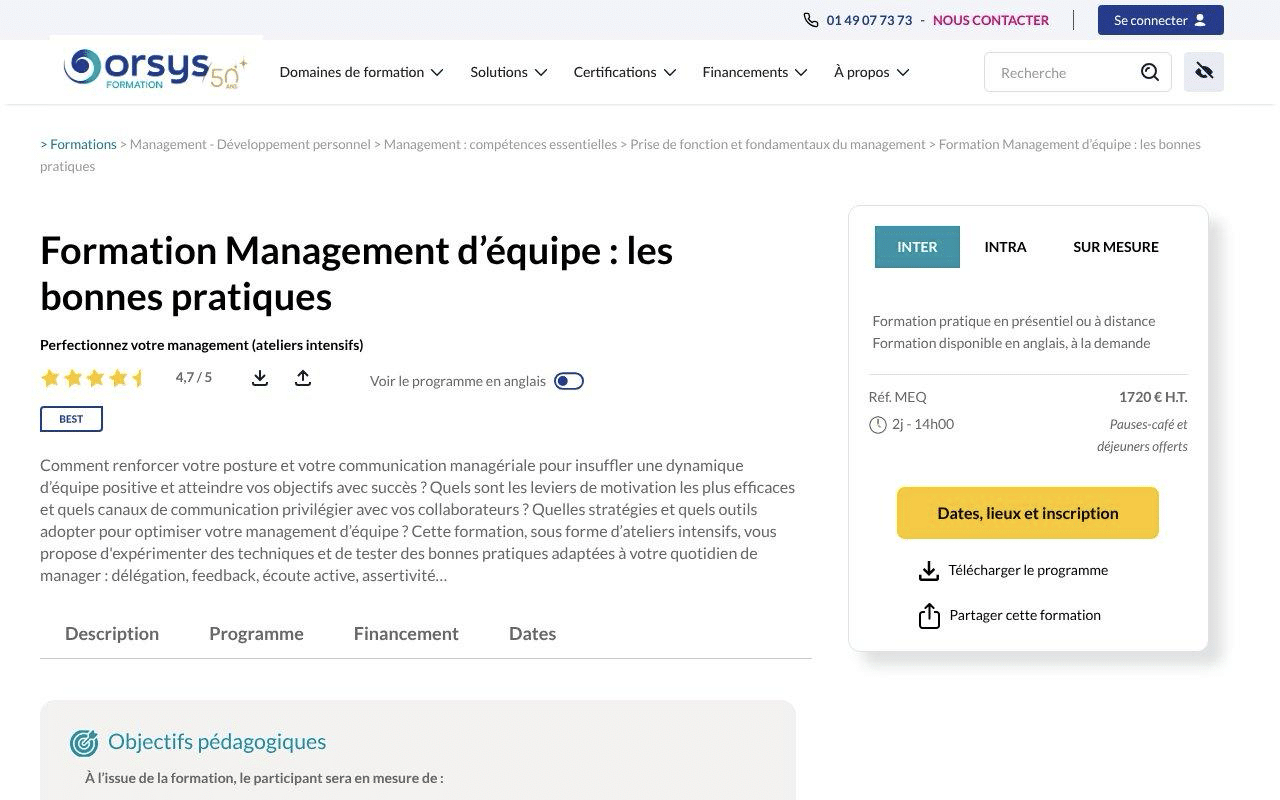Viewport: 1280px width, 800px height.
Task: Click the clock icon next to 2j - 14h00
Action: (x=878, y=425)
